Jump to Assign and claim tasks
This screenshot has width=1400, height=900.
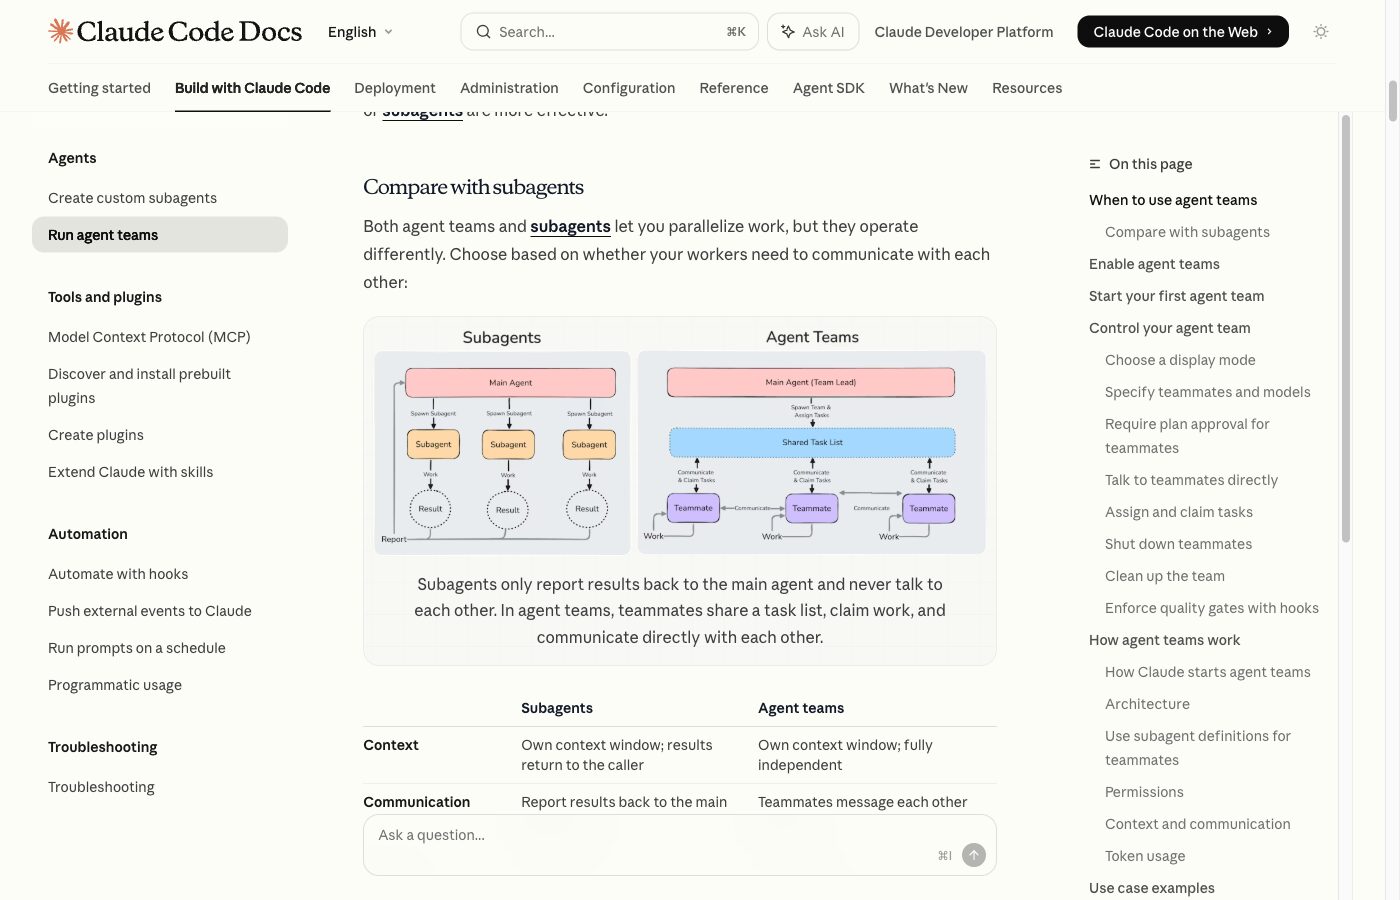(1178, 512)
